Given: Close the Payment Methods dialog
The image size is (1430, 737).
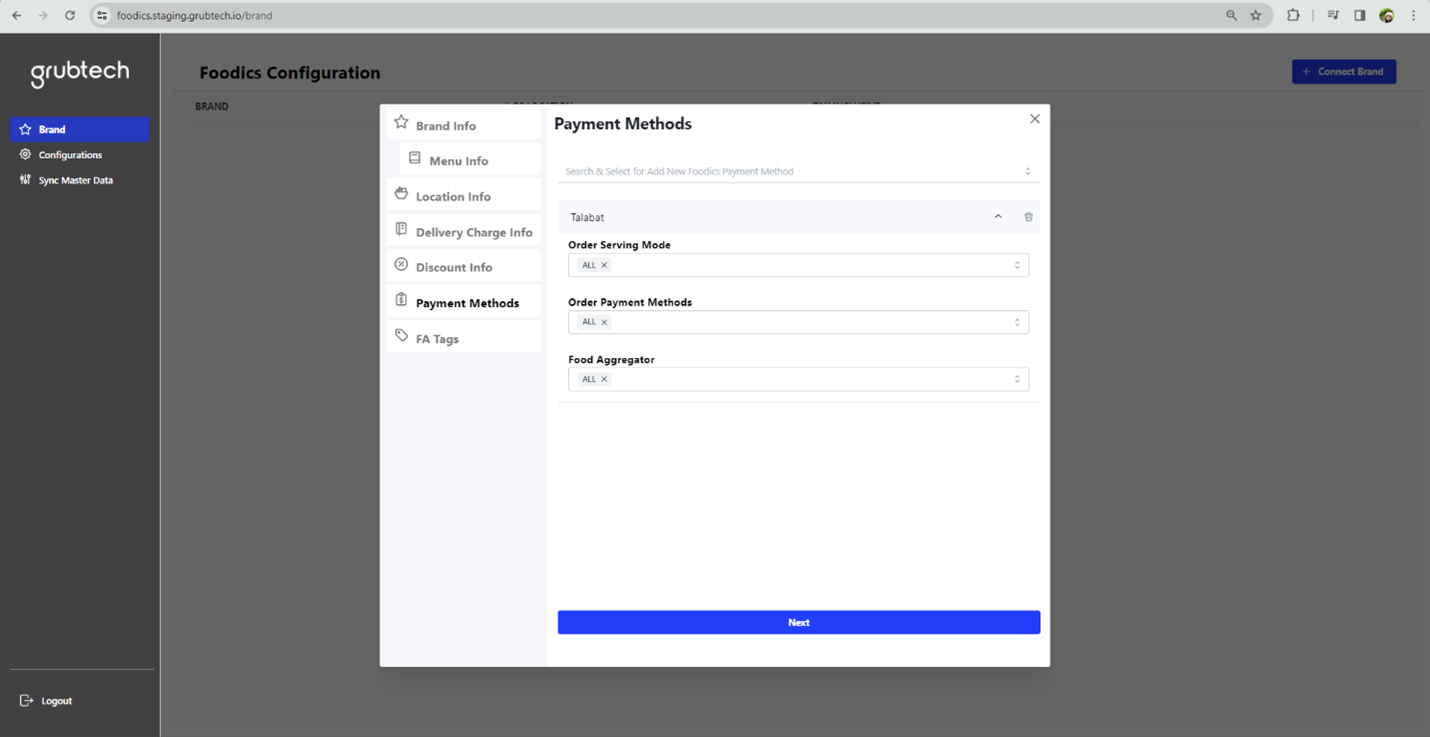Looking at the screenshot, I should tap(1035, 119).
